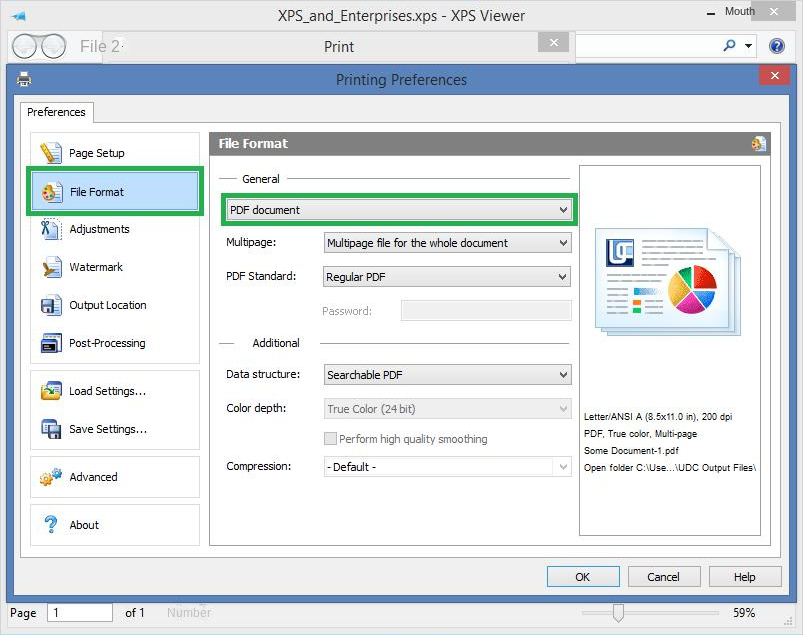Screen dimensions: 803x635
Task: Click the PDF document preview thumbnail
Action: point(668,282)
